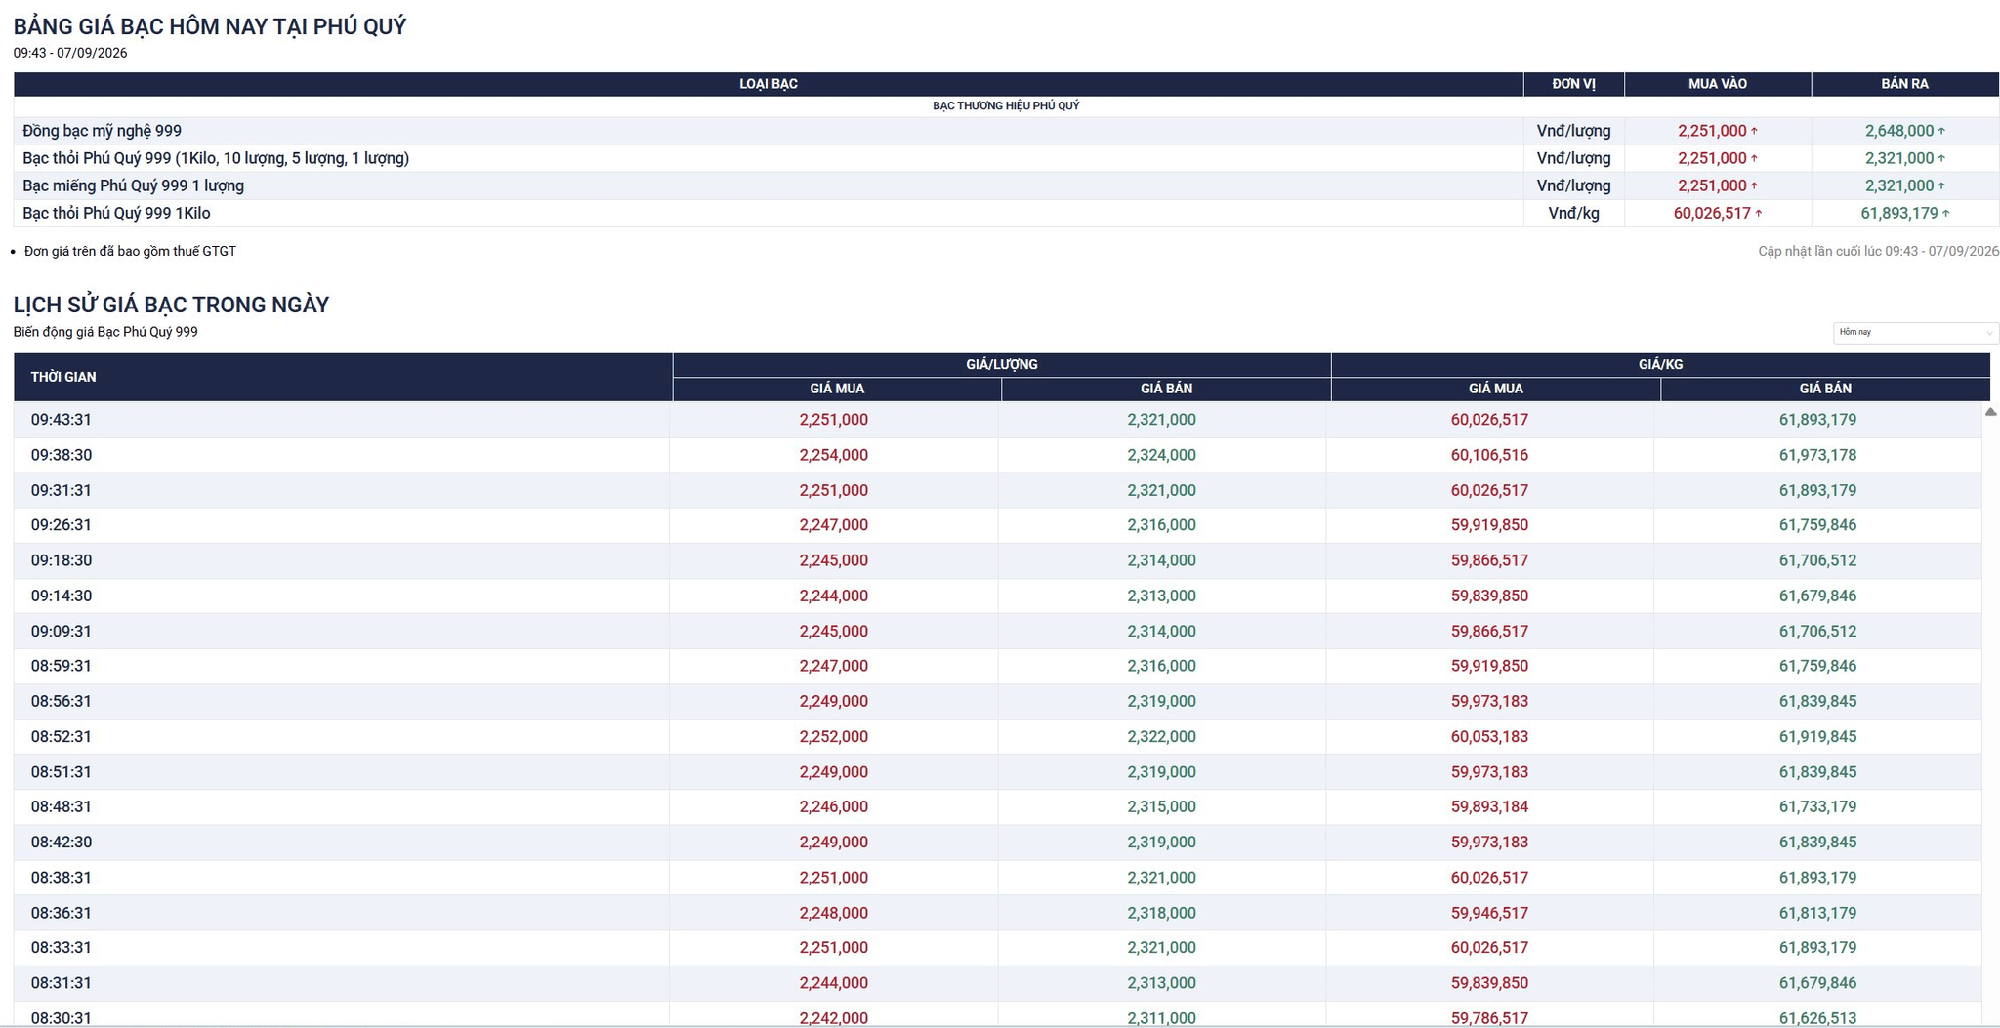Select the "Bạc thỏi Phú Quý 999 1Kilo" row name
Viewport: 2000px width, 1028px height.
pyautogui.click(x=116, y=213)
